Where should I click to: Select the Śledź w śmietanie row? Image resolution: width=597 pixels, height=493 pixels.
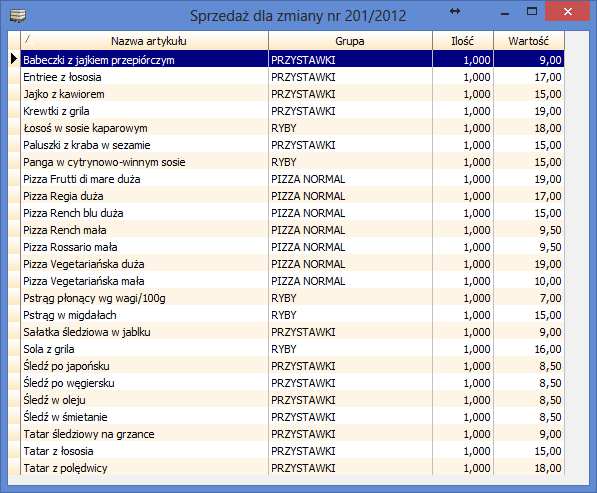pyautogui.click(x=292, y=417)
